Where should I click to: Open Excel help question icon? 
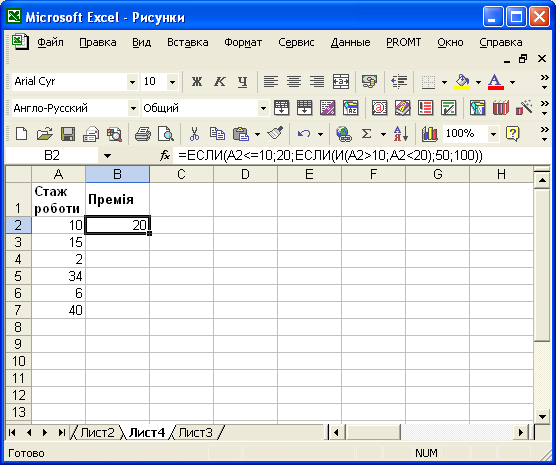click(x=513, y=134)
